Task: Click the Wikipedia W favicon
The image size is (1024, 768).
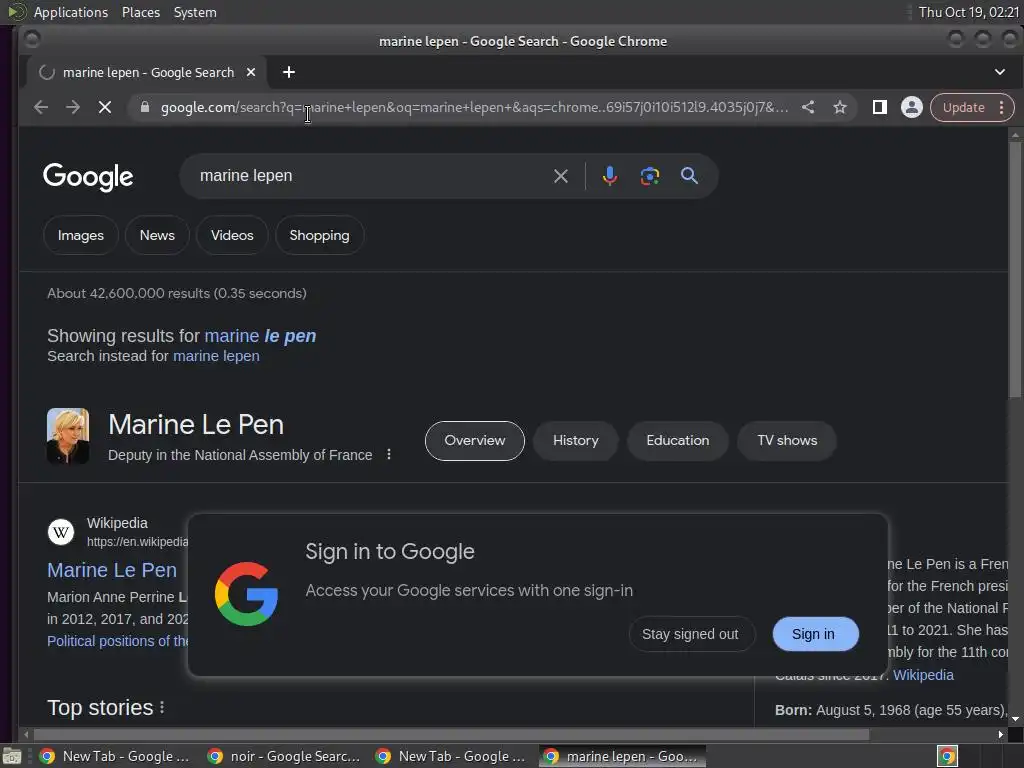Action: [61, 532]
